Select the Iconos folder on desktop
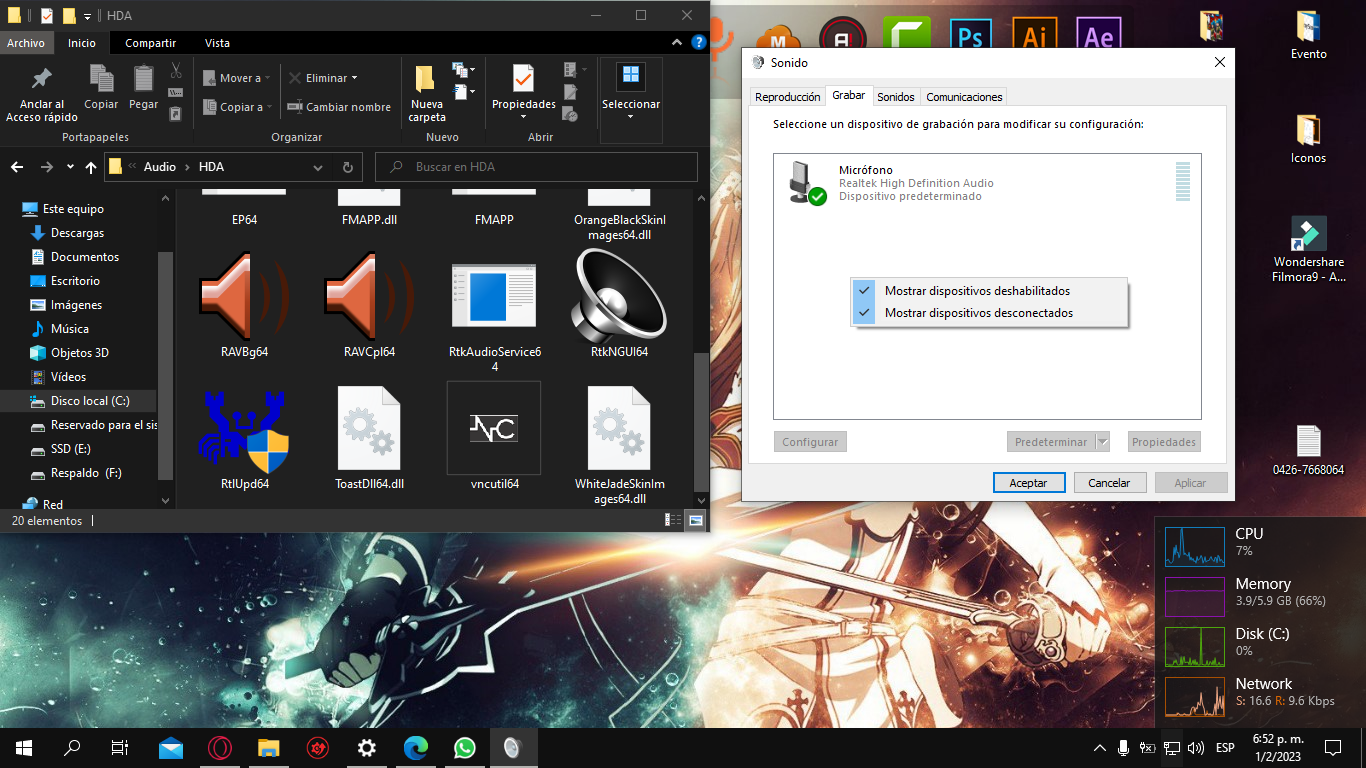The height and width of the screenshot is (768, 1366). [1308, 139]
